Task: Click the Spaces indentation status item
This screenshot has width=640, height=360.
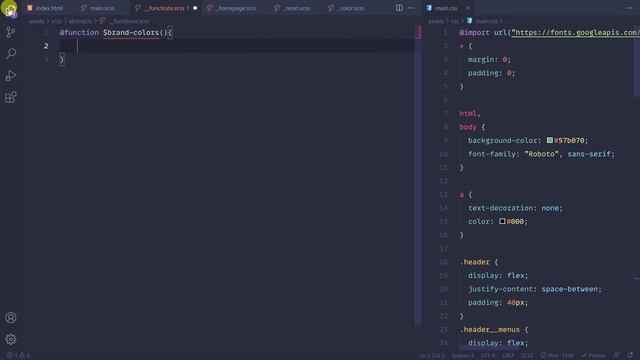Action: [x=462, y=356]
